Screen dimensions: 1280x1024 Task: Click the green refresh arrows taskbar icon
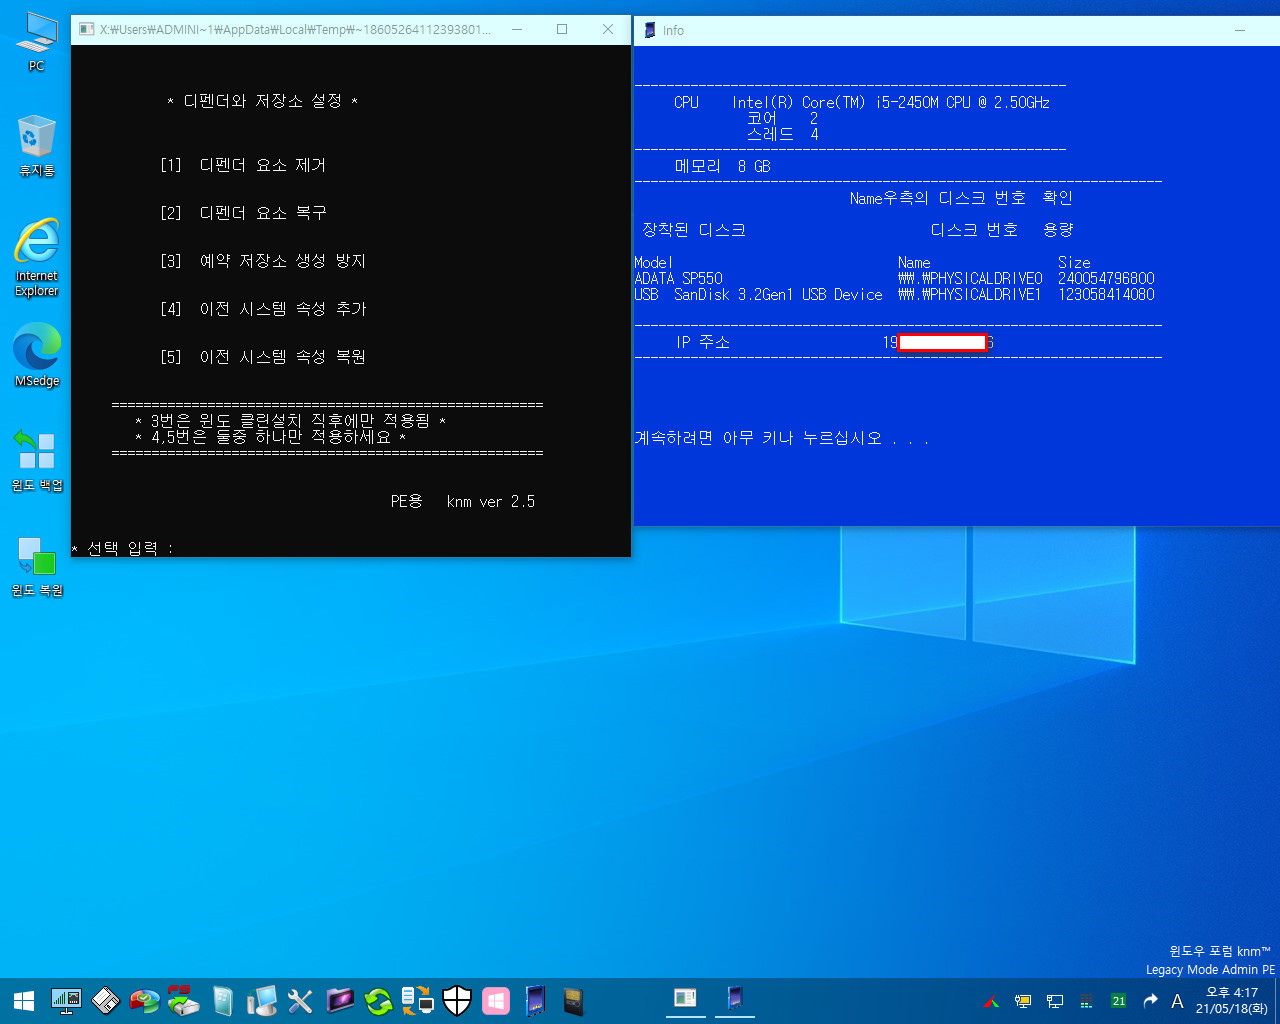click(x=379, y=1000)
